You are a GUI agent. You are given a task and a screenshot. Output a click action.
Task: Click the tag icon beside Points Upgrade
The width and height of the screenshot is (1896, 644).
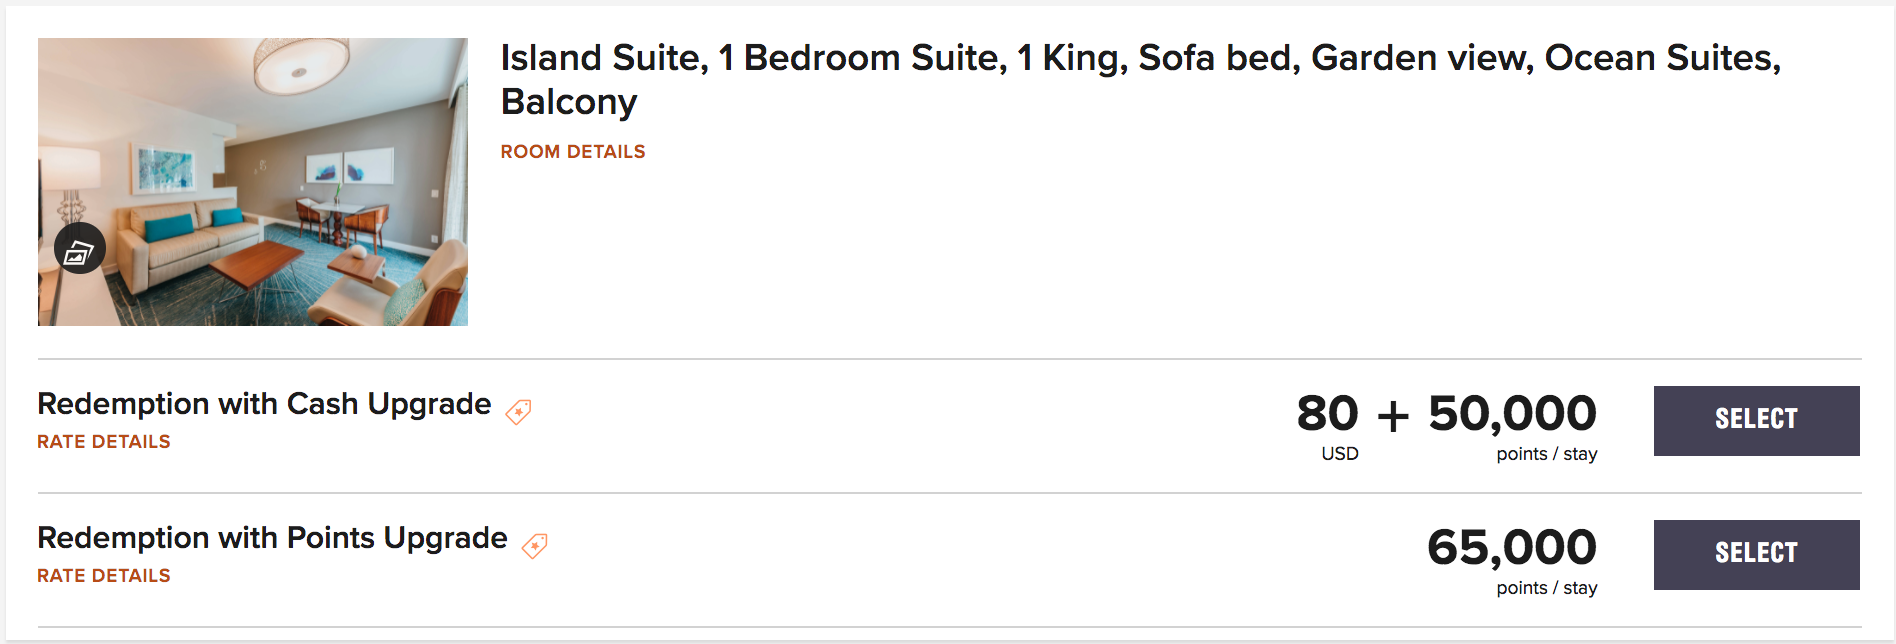535,545
